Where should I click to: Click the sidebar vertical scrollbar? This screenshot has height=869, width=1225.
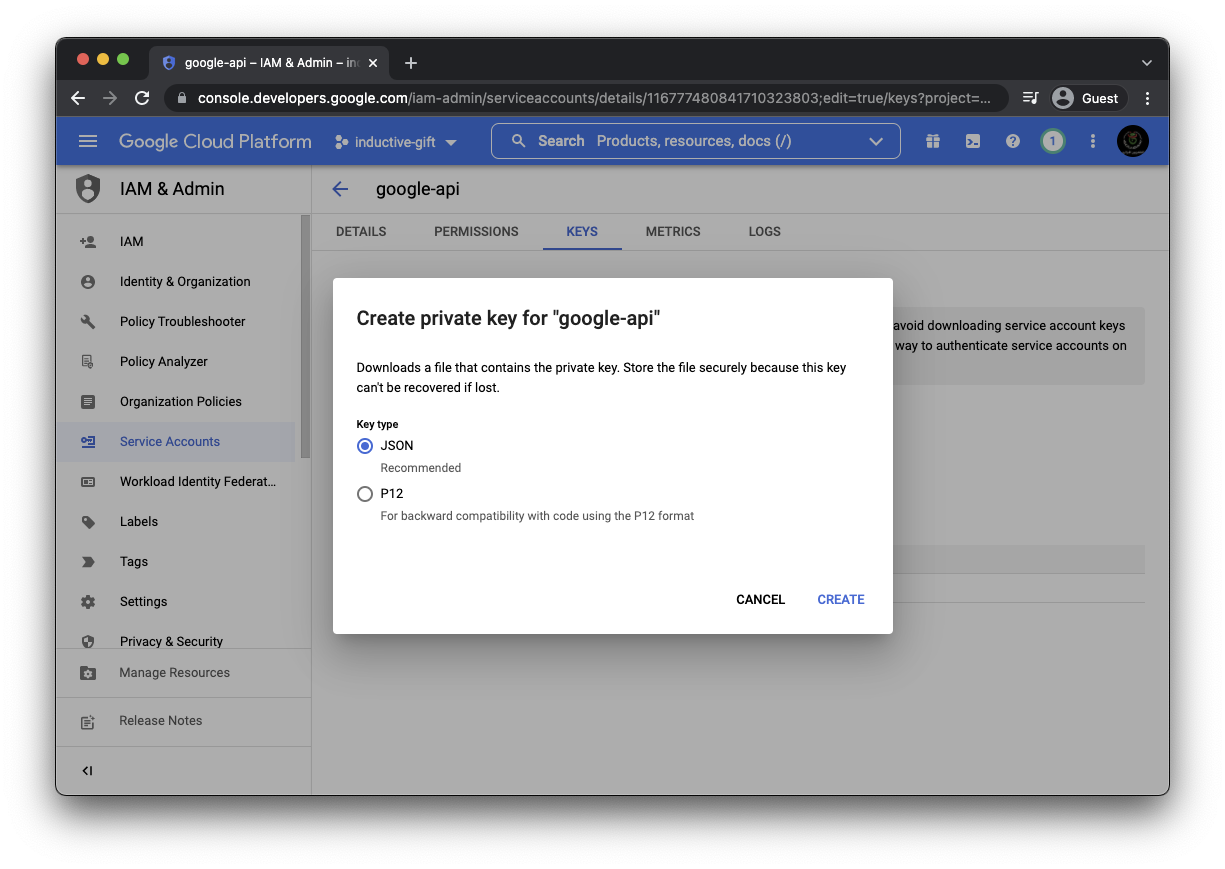pos(306,337)
